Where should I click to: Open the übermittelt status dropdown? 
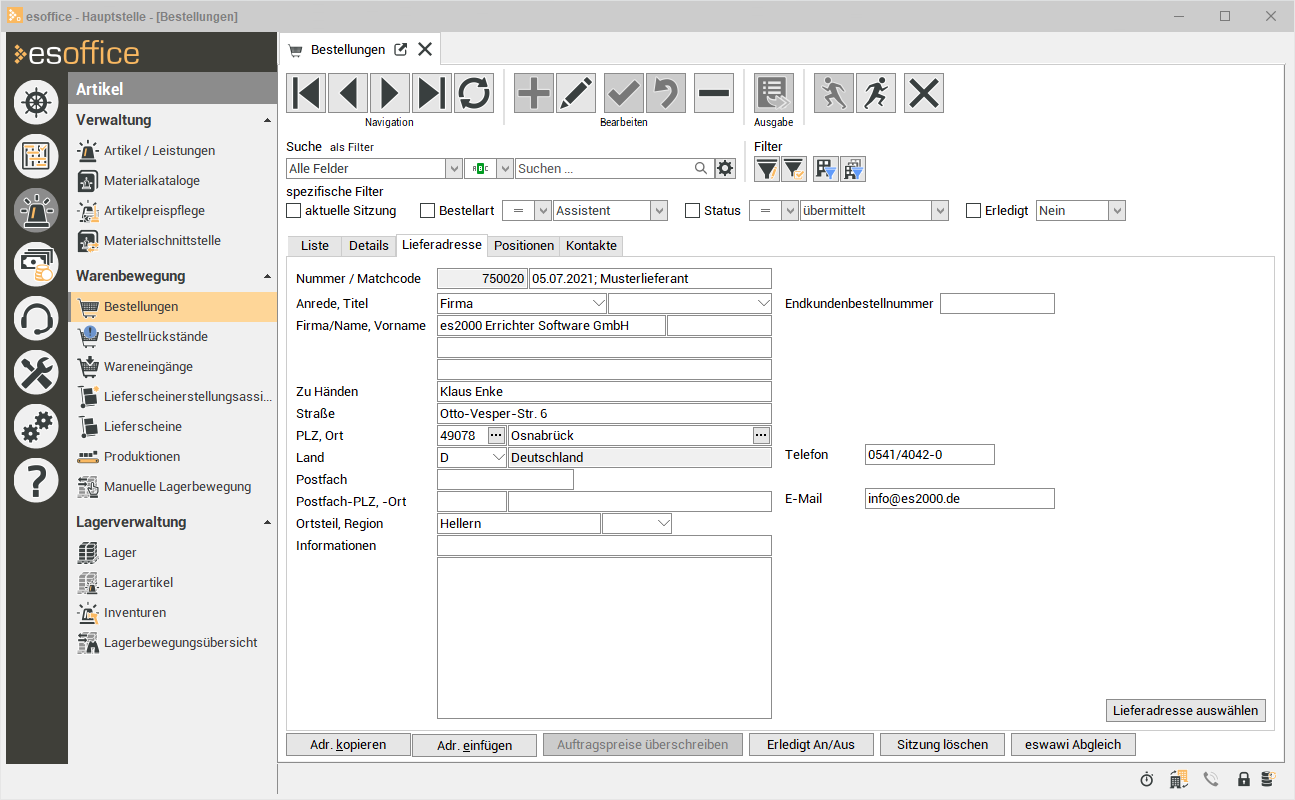[x=940, y=211]
